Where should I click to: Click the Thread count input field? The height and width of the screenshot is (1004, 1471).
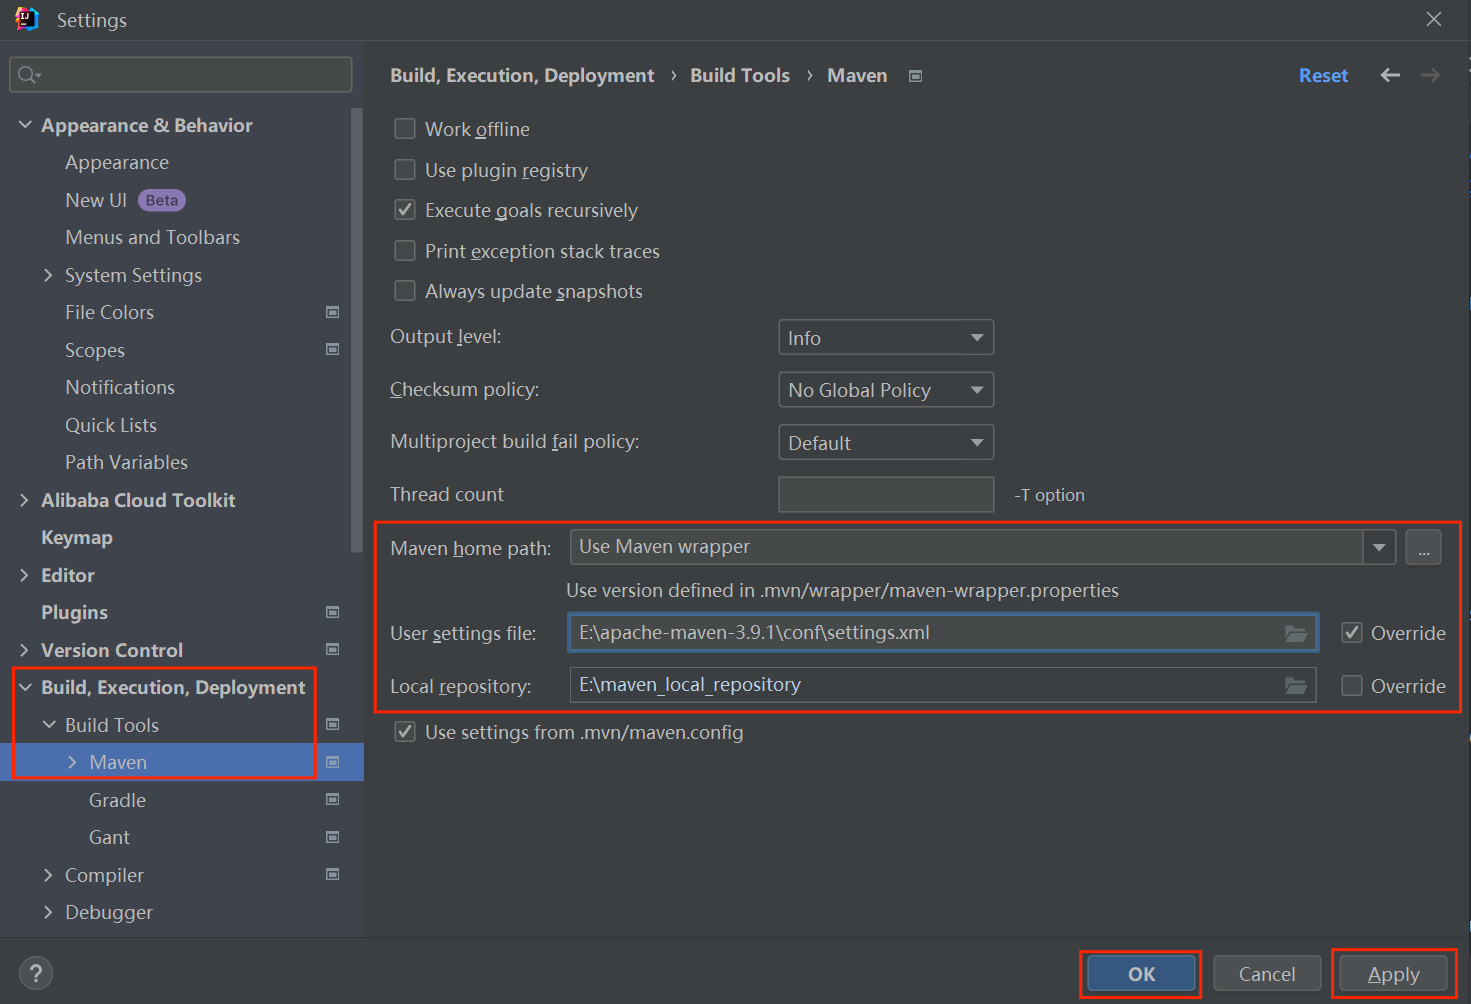(885, 495)
